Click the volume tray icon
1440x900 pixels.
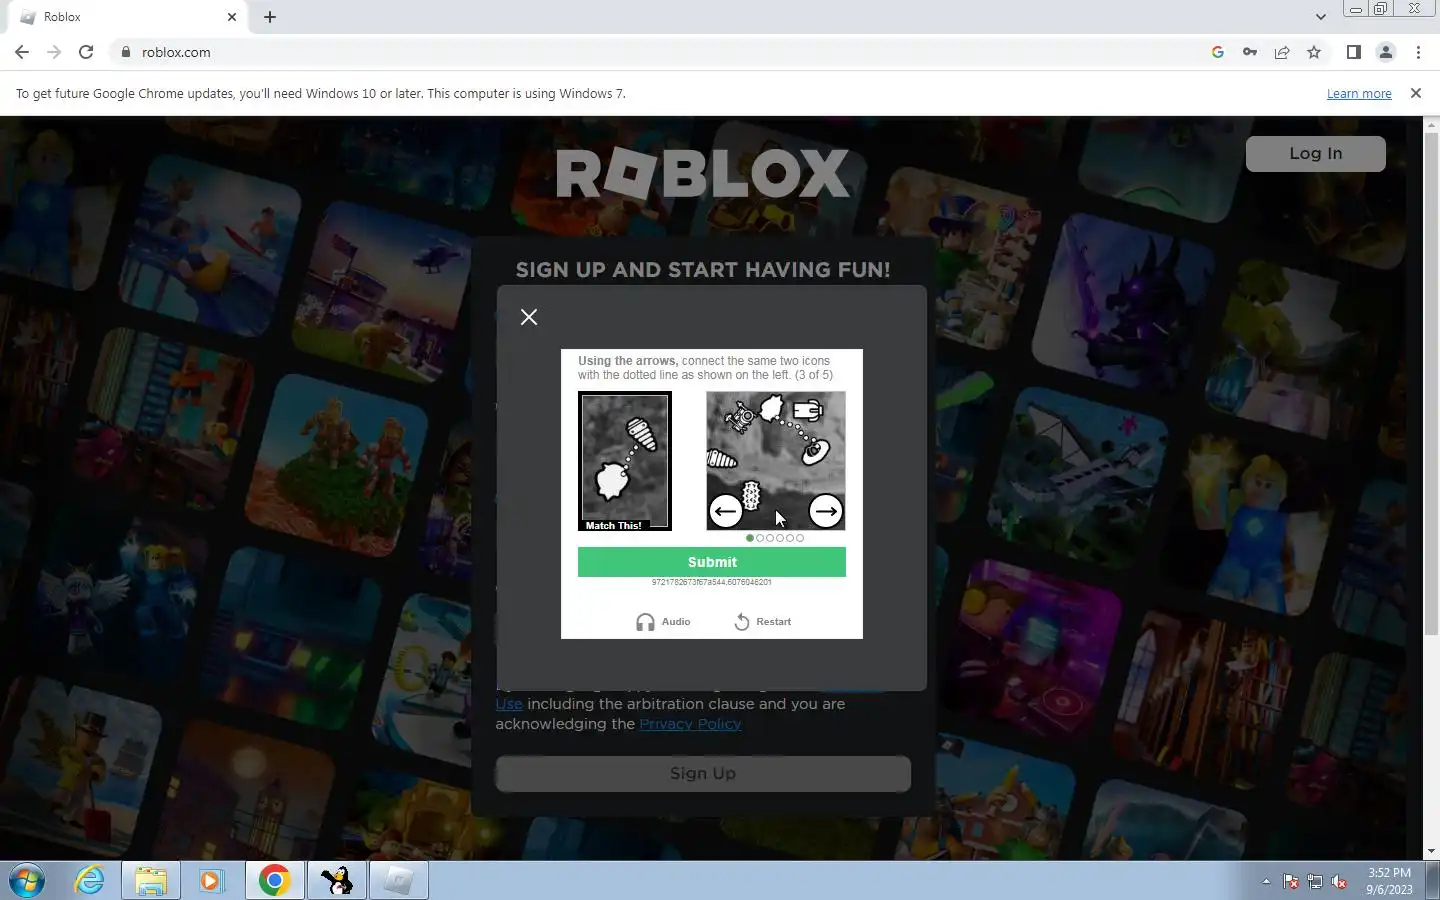pyautogui.click(x=1339, y=882)
